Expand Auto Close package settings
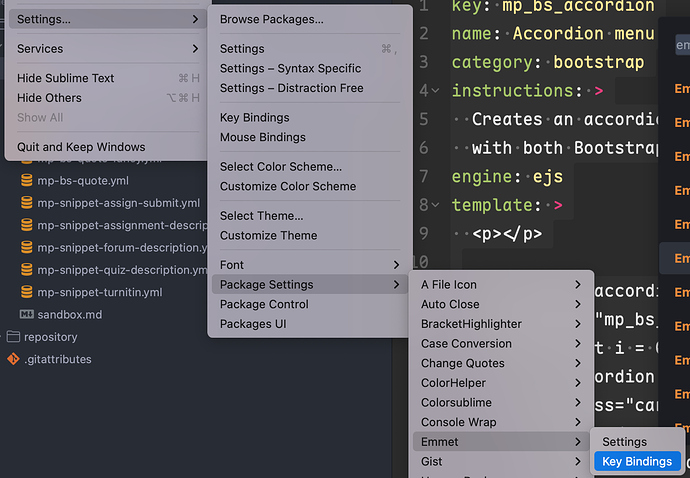Image resolution: width=690 pixels, height=478 pixels. tap(501, 304)
